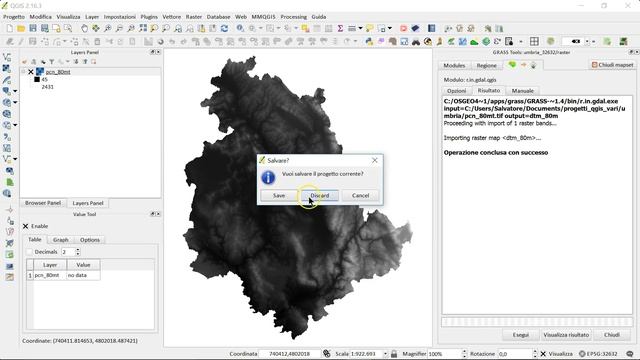Click the red plugin icon in toolbar
640x360 pixels.
[x=404, y=28]
